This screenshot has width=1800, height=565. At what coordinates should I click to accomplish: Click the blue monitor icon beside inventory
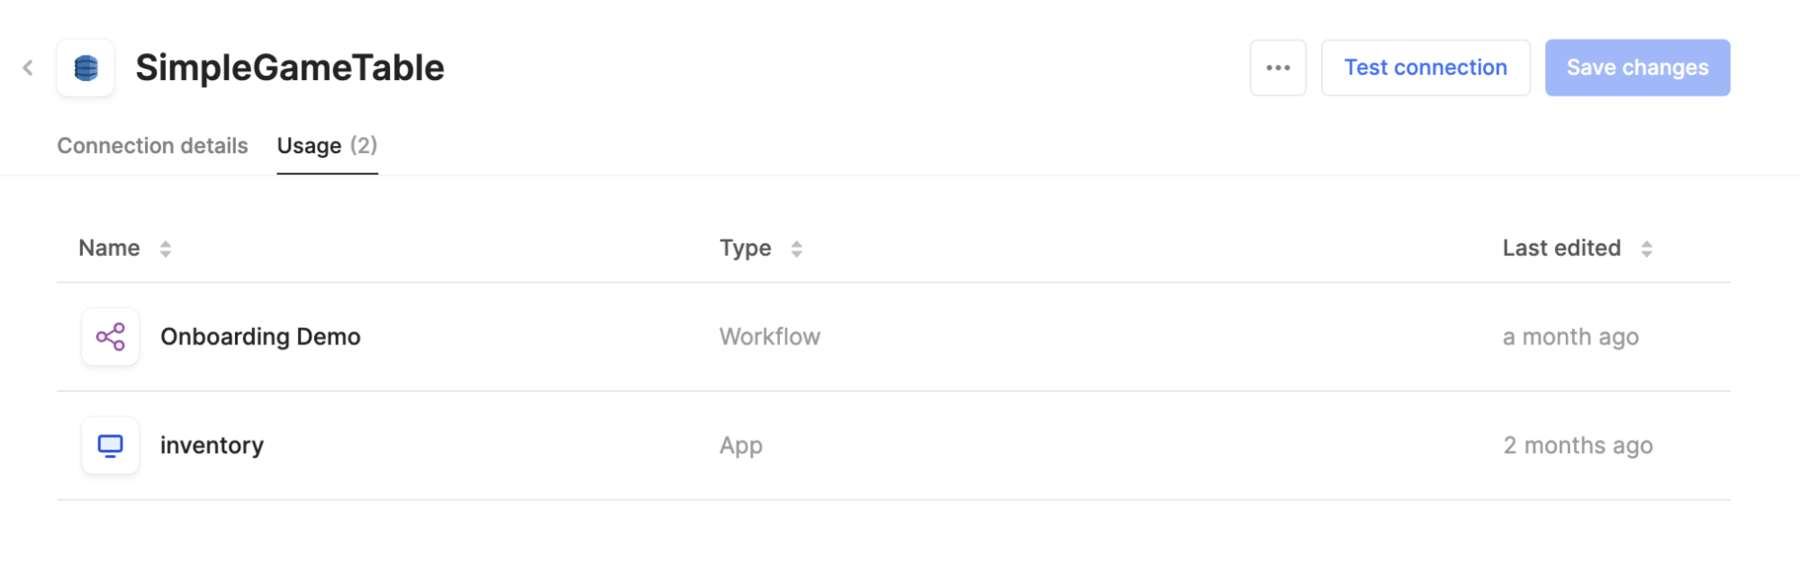(110, 445)
